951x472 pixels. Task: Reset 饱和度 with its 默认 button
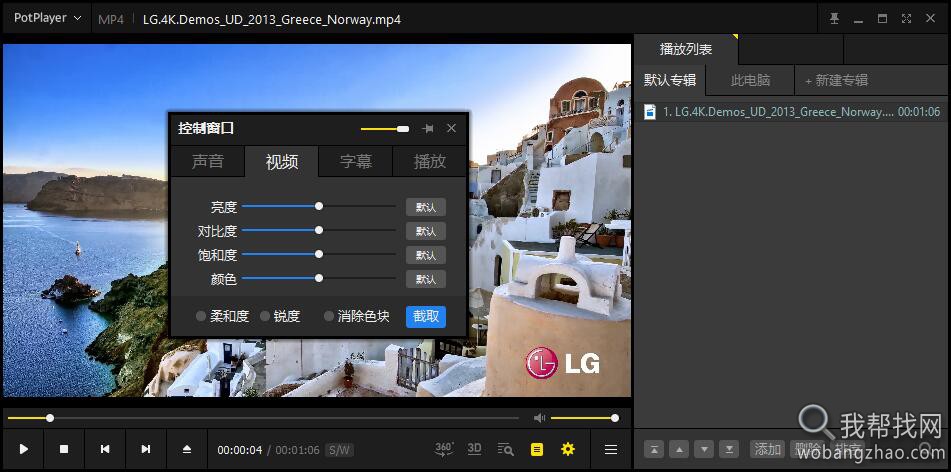click(426, 255)
